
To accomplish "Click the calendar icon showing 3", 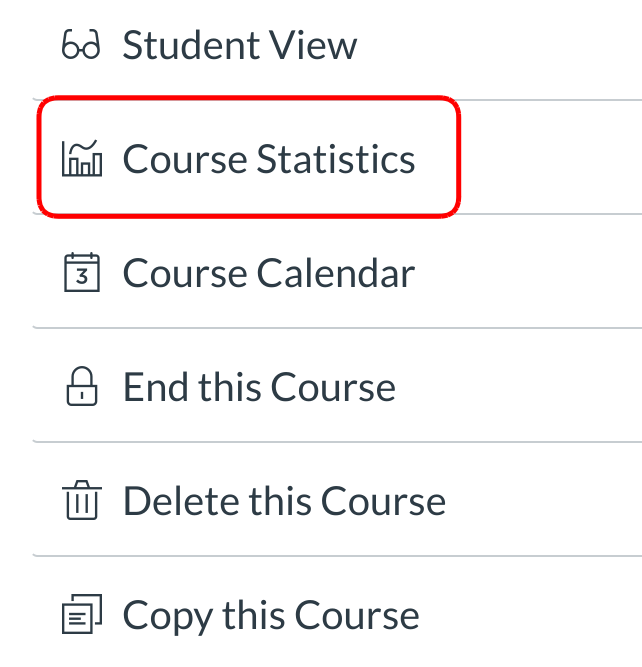I will tap(81, 273).
